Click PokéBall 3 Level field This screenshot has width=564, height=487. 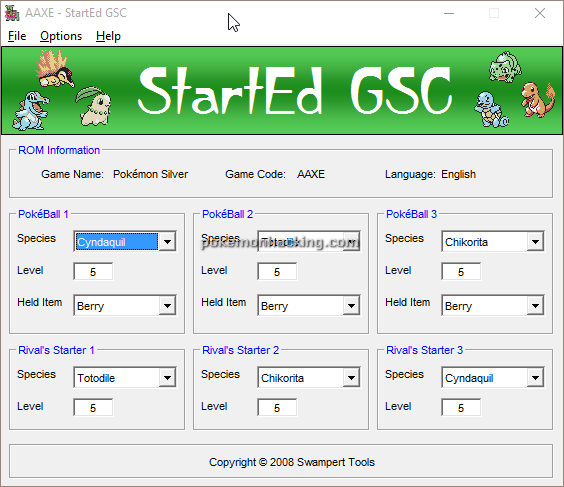tap(461, 272)
